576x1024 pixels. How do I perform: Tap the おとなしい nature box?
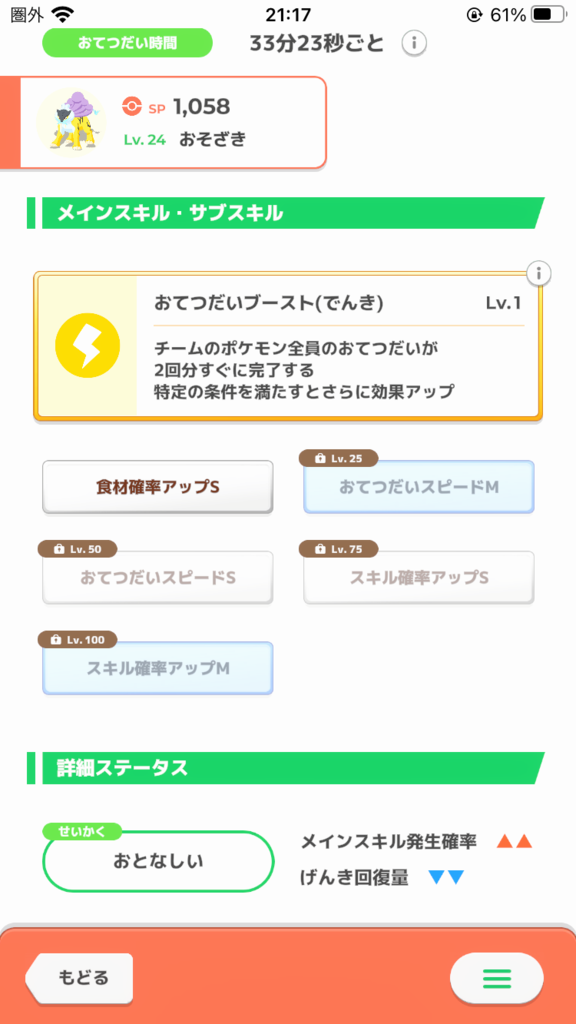158,861
